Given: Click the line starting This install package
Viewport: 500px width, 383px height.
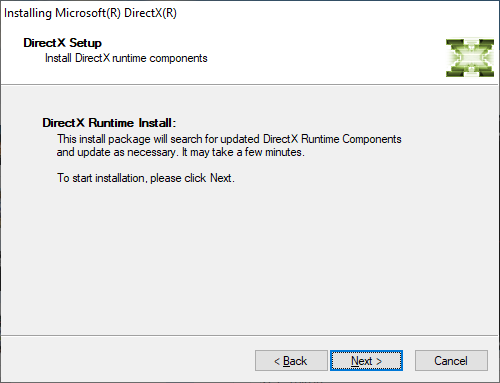Looking at the screenshot, I should point(229,139).
